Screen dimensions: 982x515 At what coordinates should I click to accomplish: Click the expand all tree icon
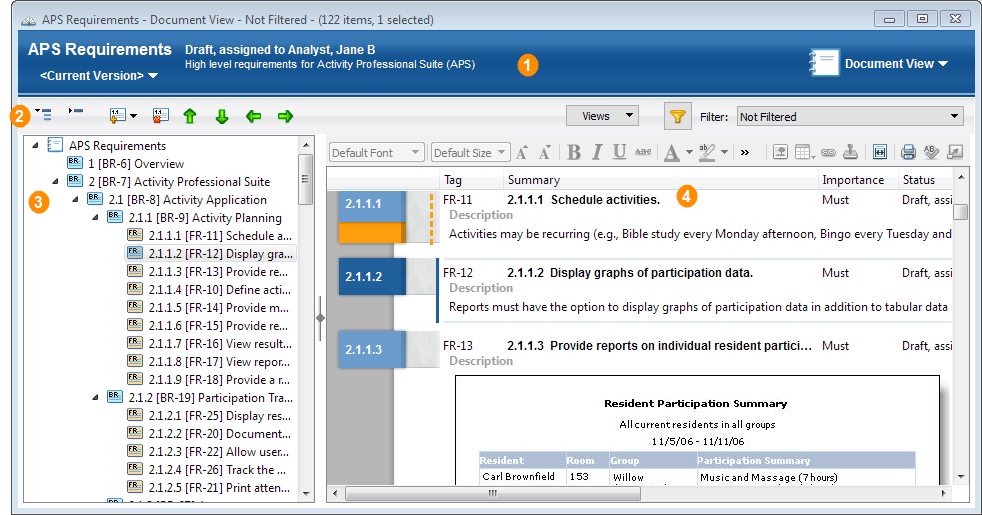43,116
